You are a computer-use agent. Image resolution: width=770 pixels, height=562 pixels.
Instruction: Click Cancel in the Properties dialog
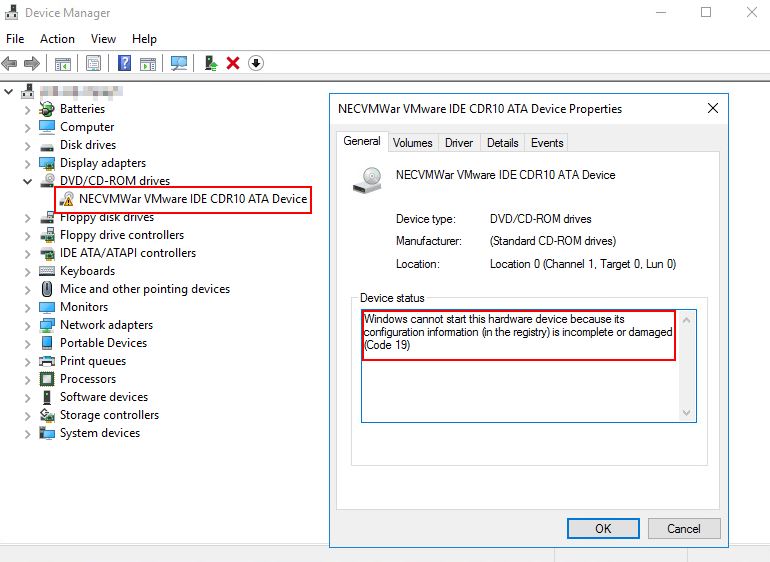point(684,529)
